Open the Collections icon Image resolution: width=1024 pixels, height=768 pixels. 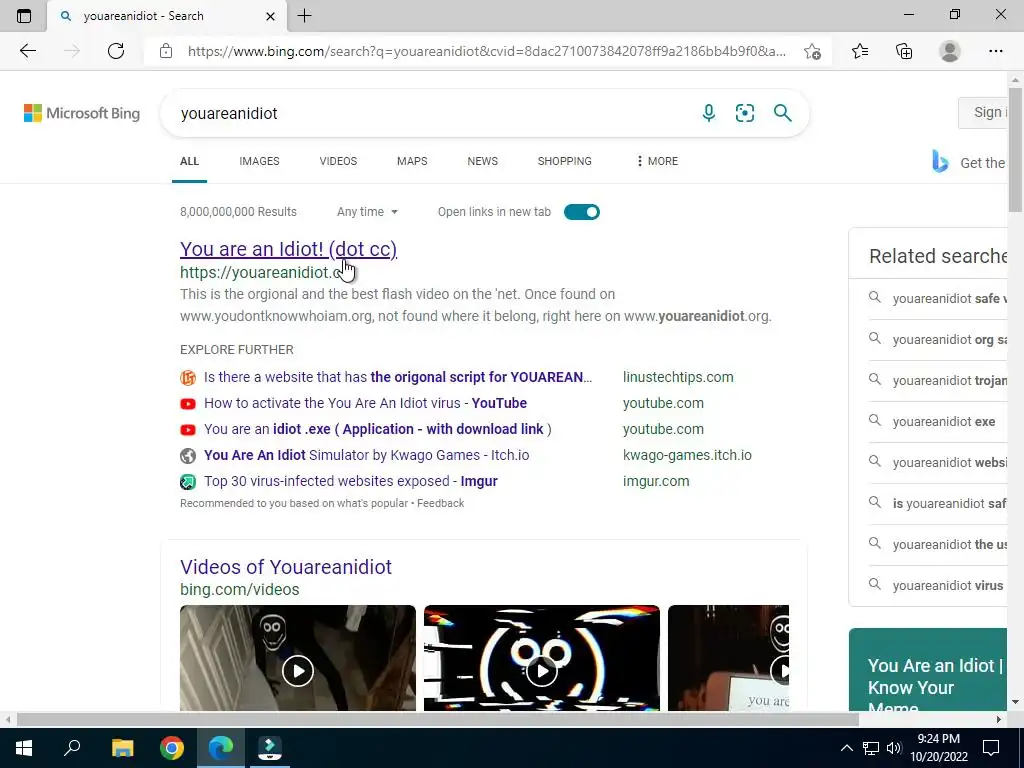point(904,51)
